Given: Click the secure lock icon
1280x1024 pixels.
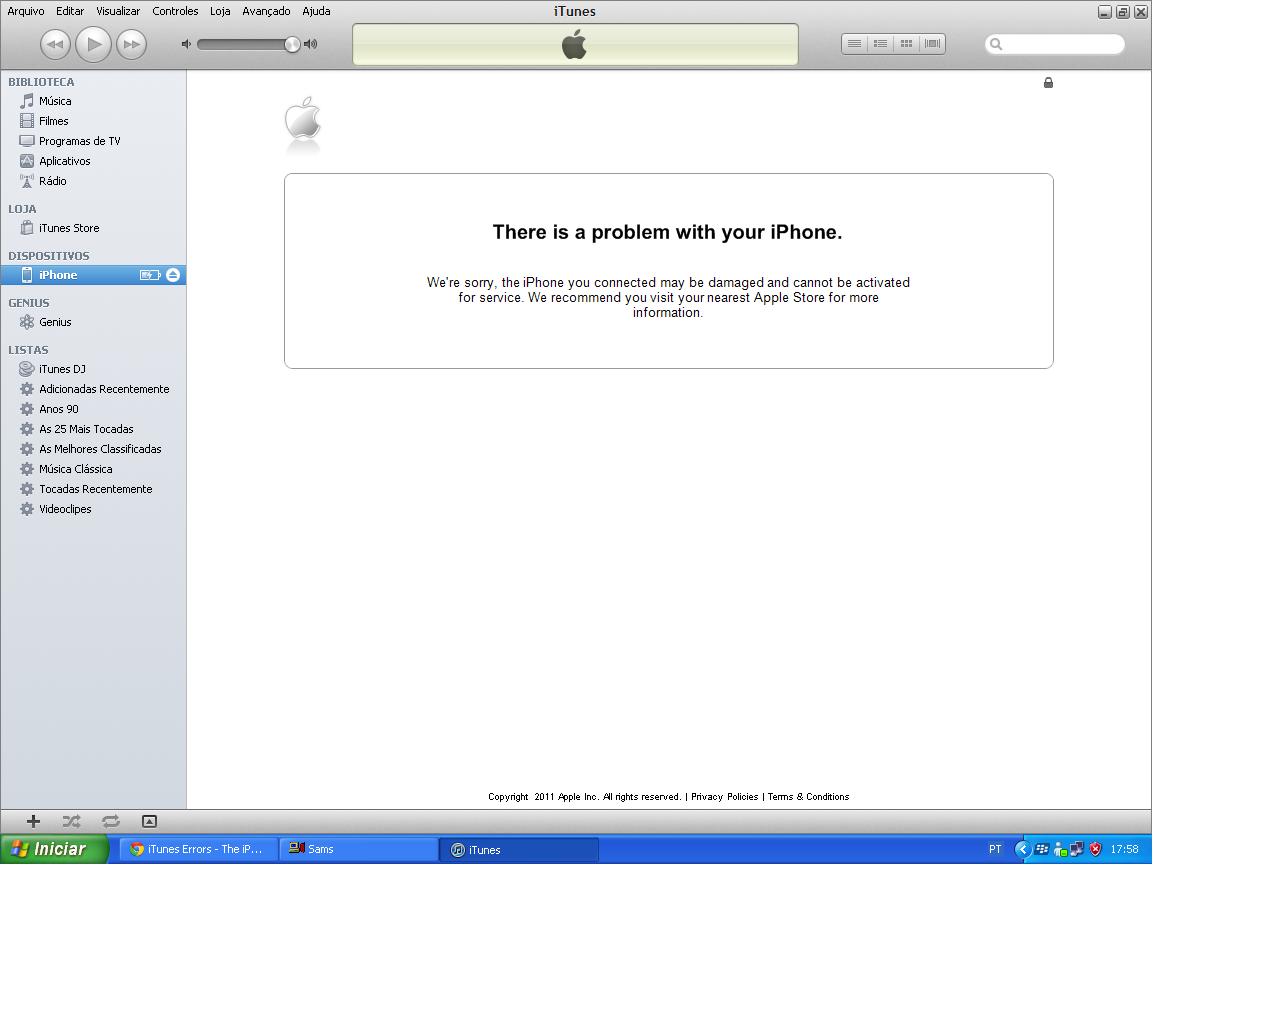Looking at the screenshot, I should 1048,83.
